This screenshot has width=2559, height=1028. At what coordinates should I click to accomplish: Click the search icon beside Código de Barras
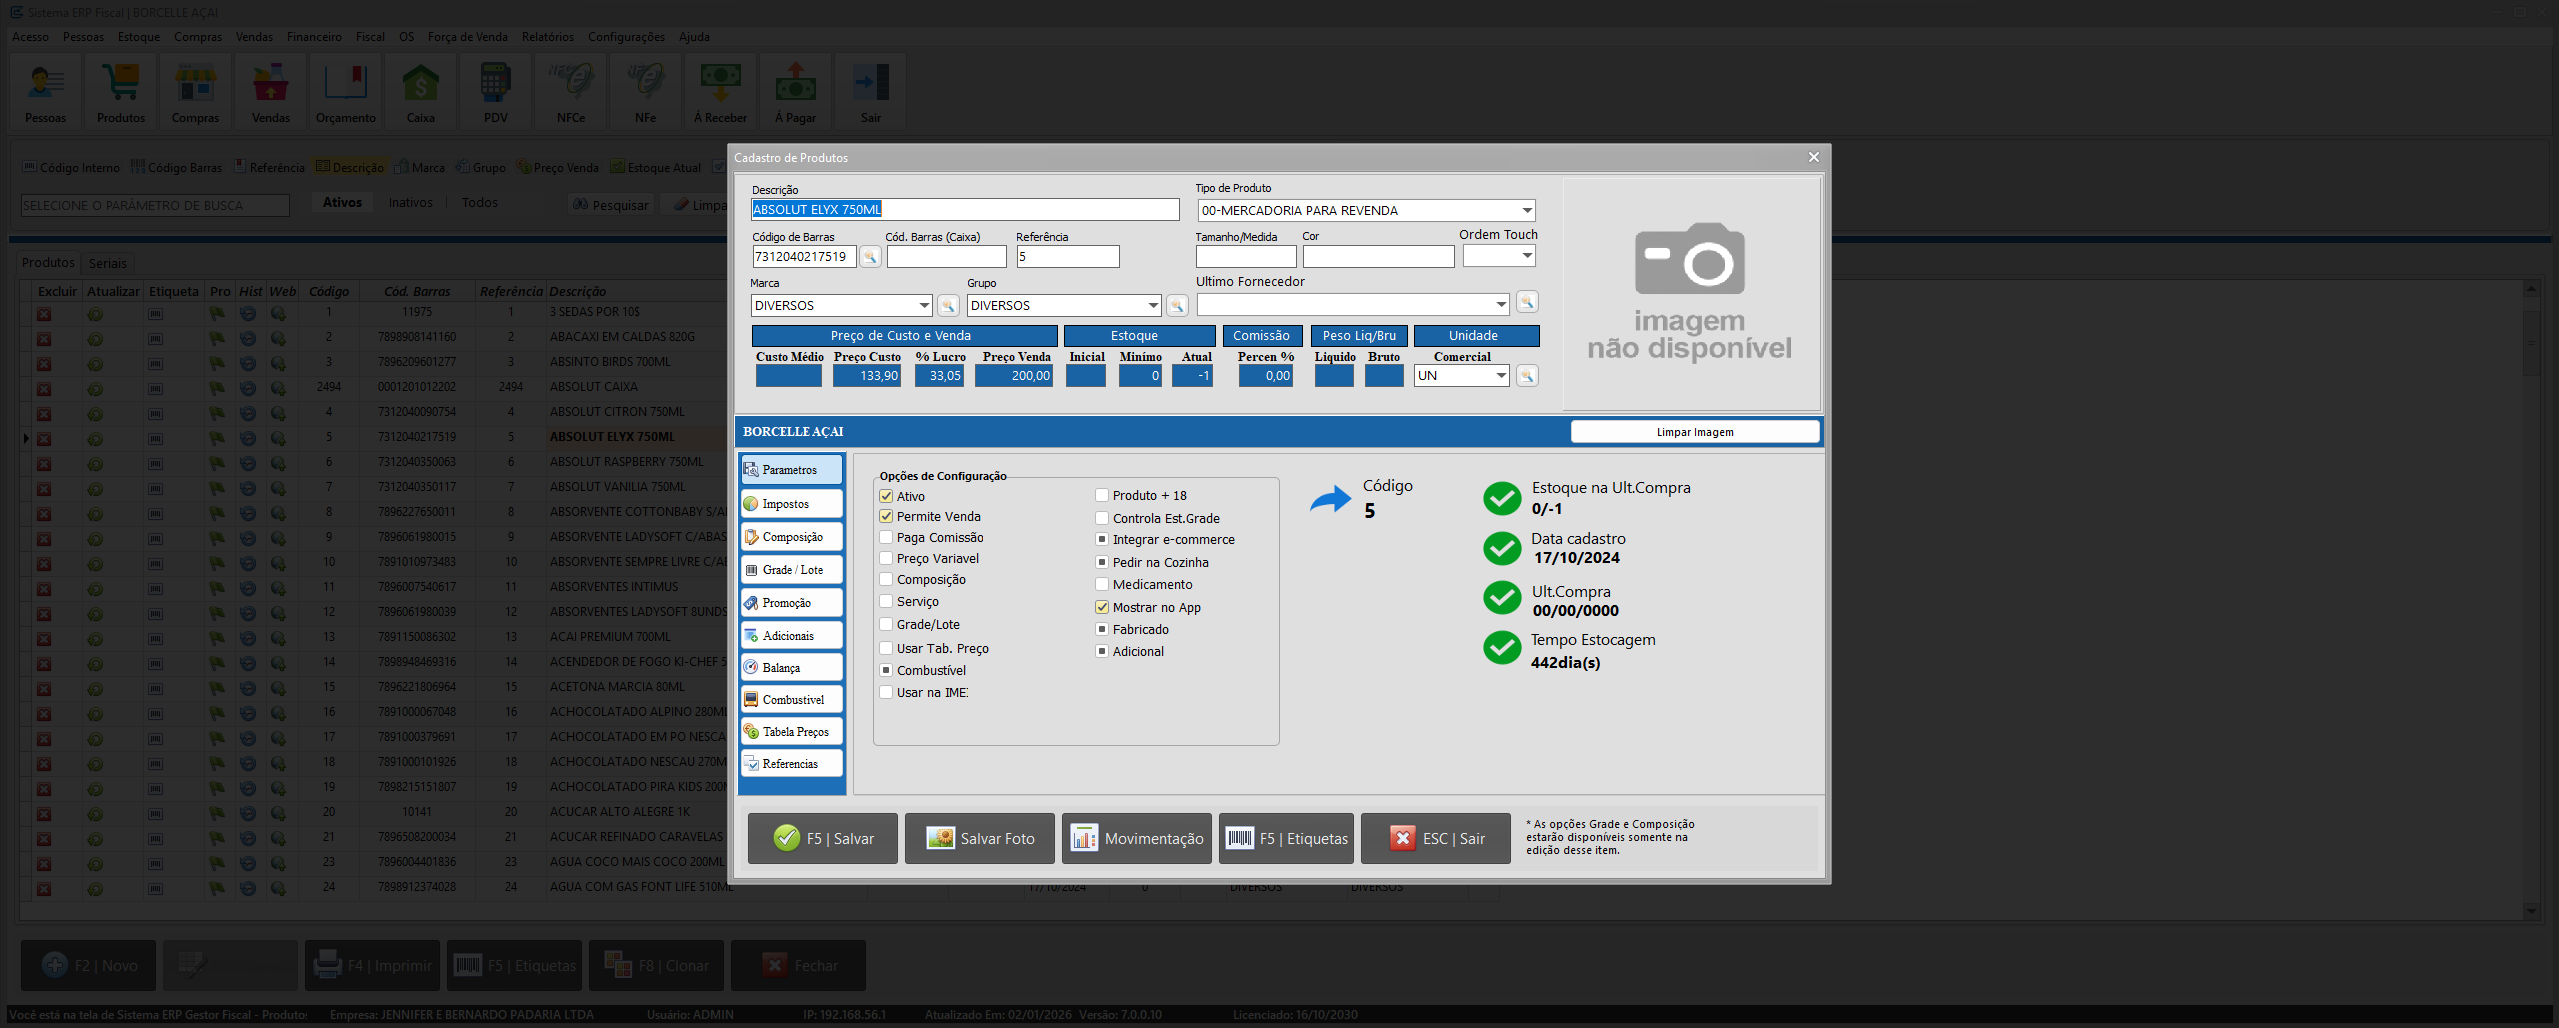pos(870,257)
